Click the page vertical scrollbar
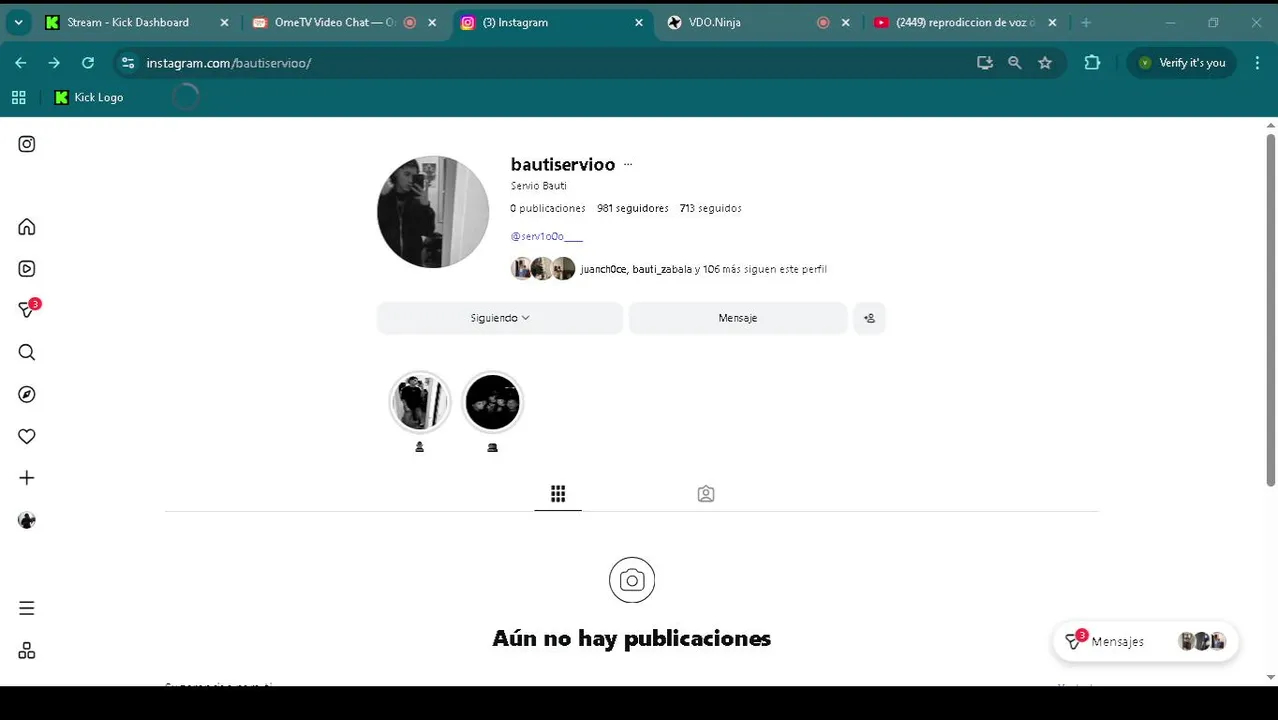 (1271, 310)
